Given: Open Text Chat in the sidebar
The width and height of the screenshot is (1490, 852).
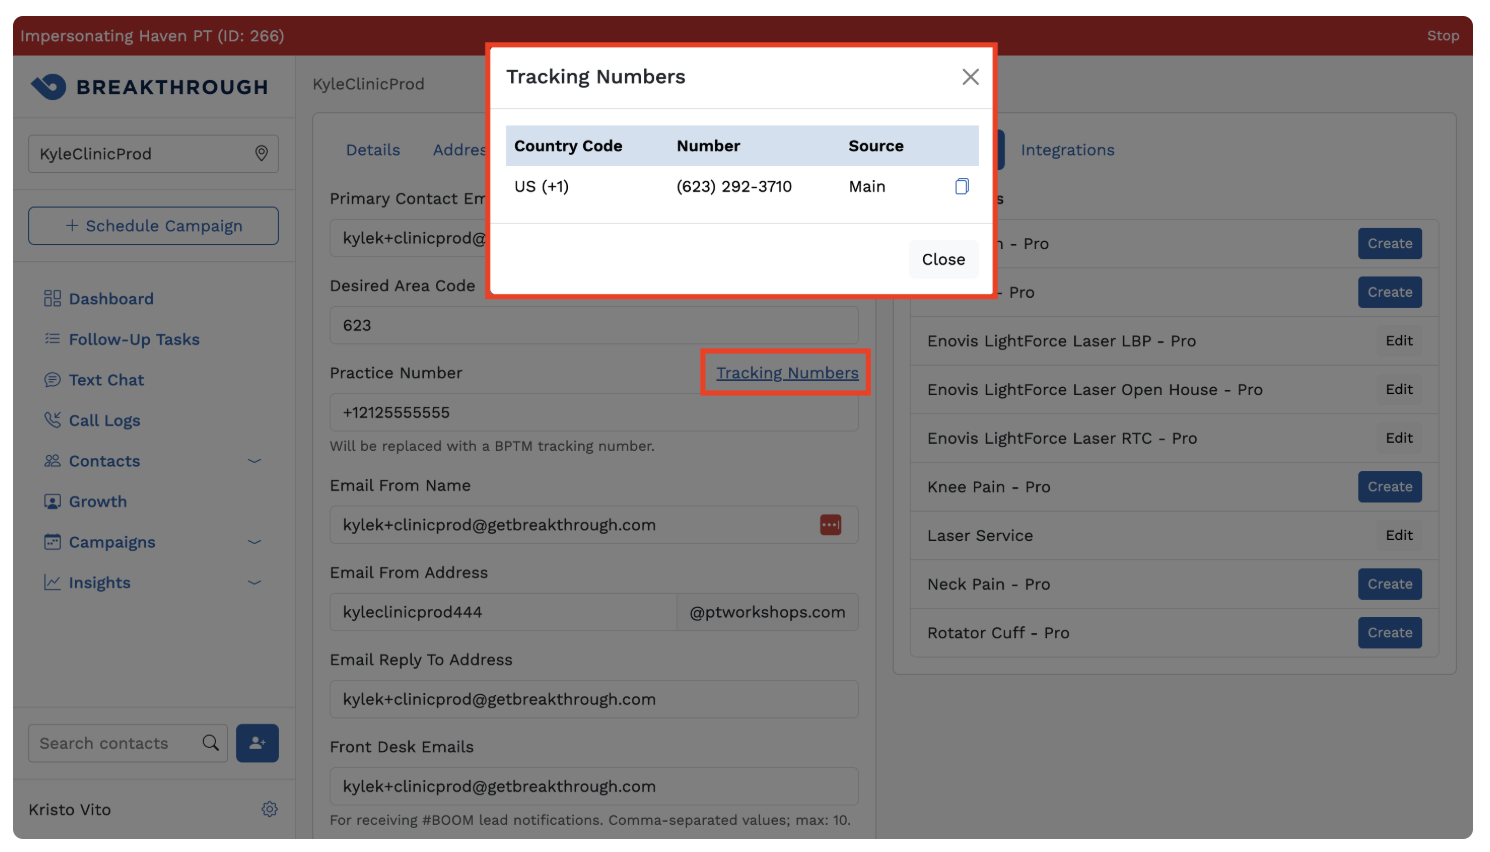Looking at the screenshot, I should [106, 380].
